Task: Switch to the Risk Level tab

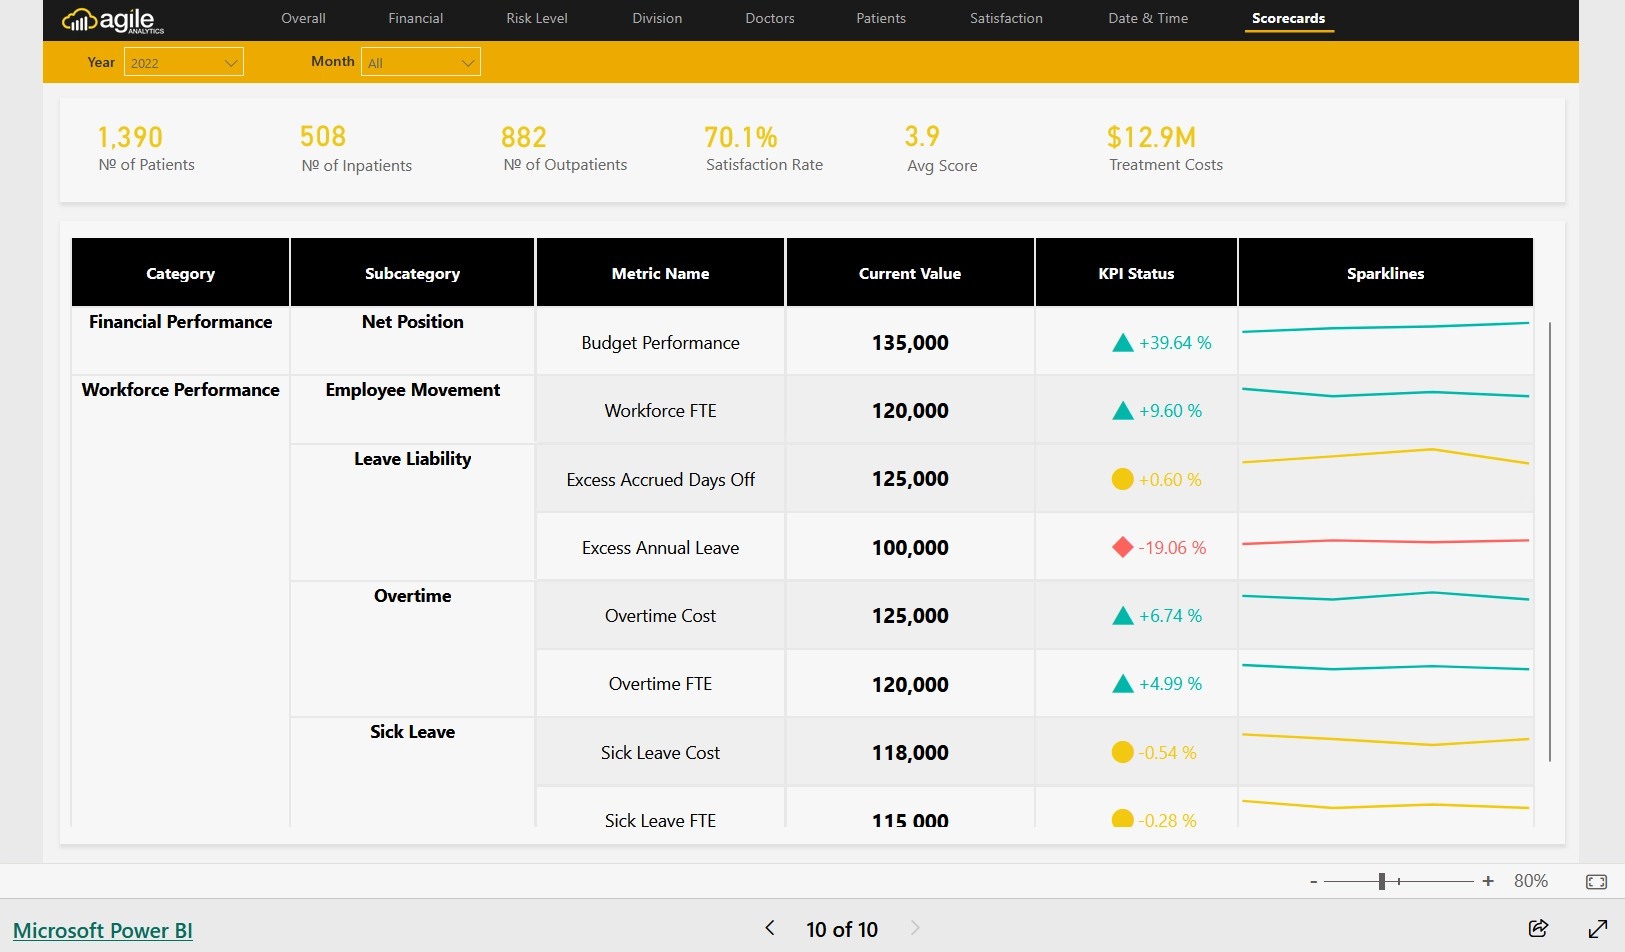Action: (537, 18)
